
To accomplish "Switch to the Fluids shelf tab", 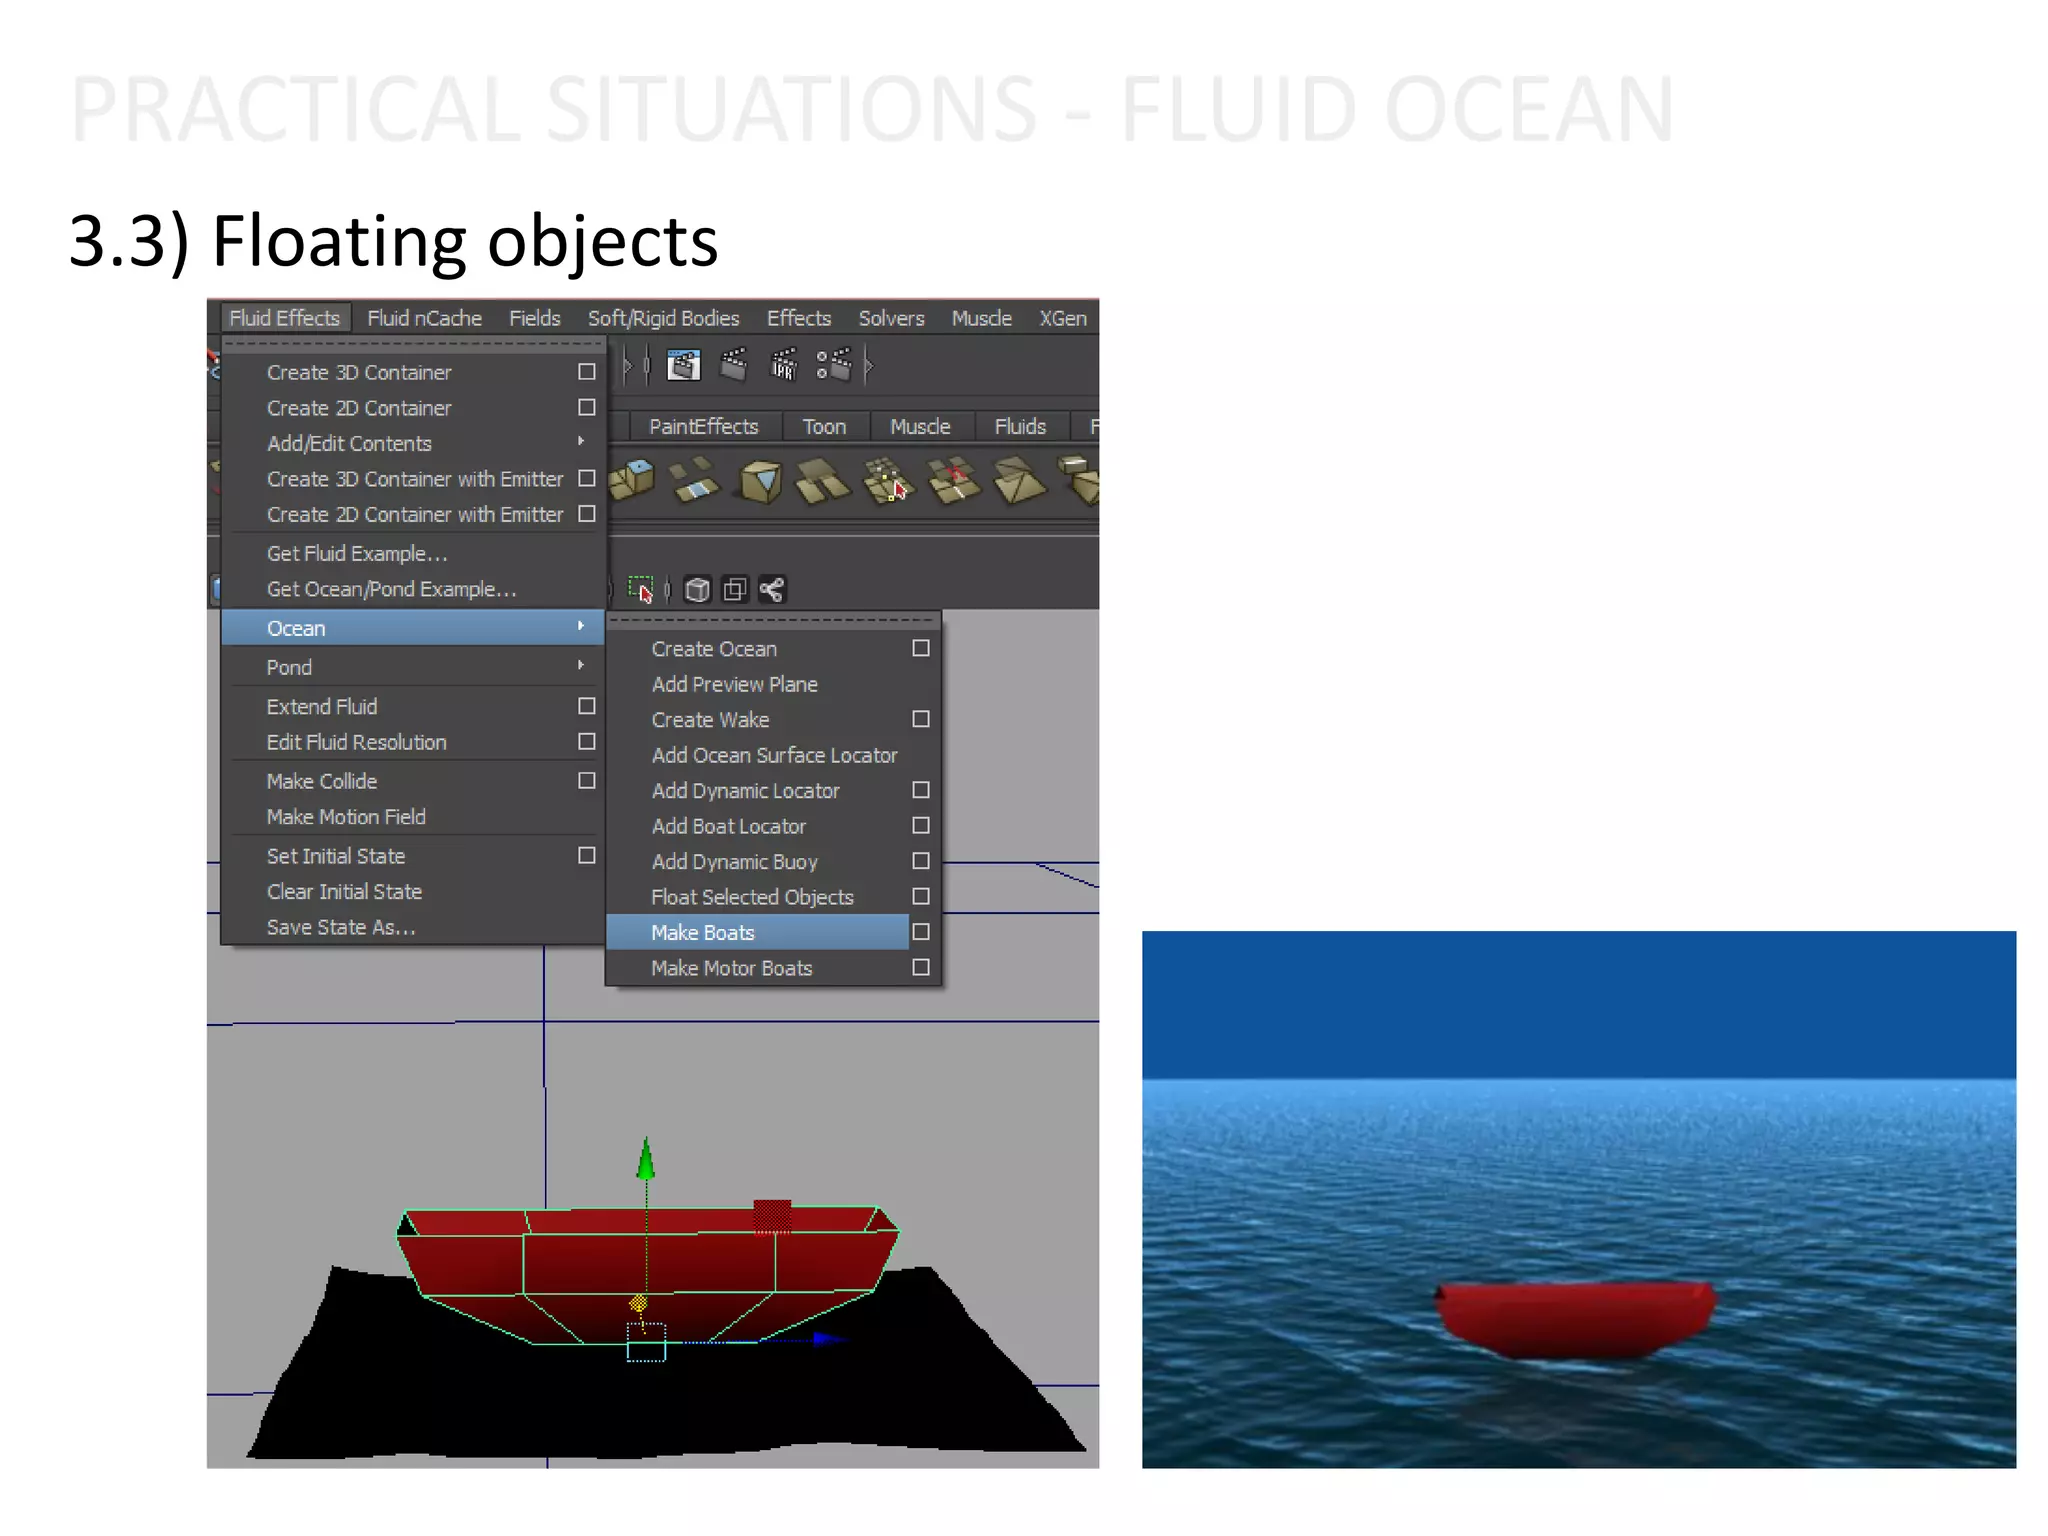I will pos(1021,427).
